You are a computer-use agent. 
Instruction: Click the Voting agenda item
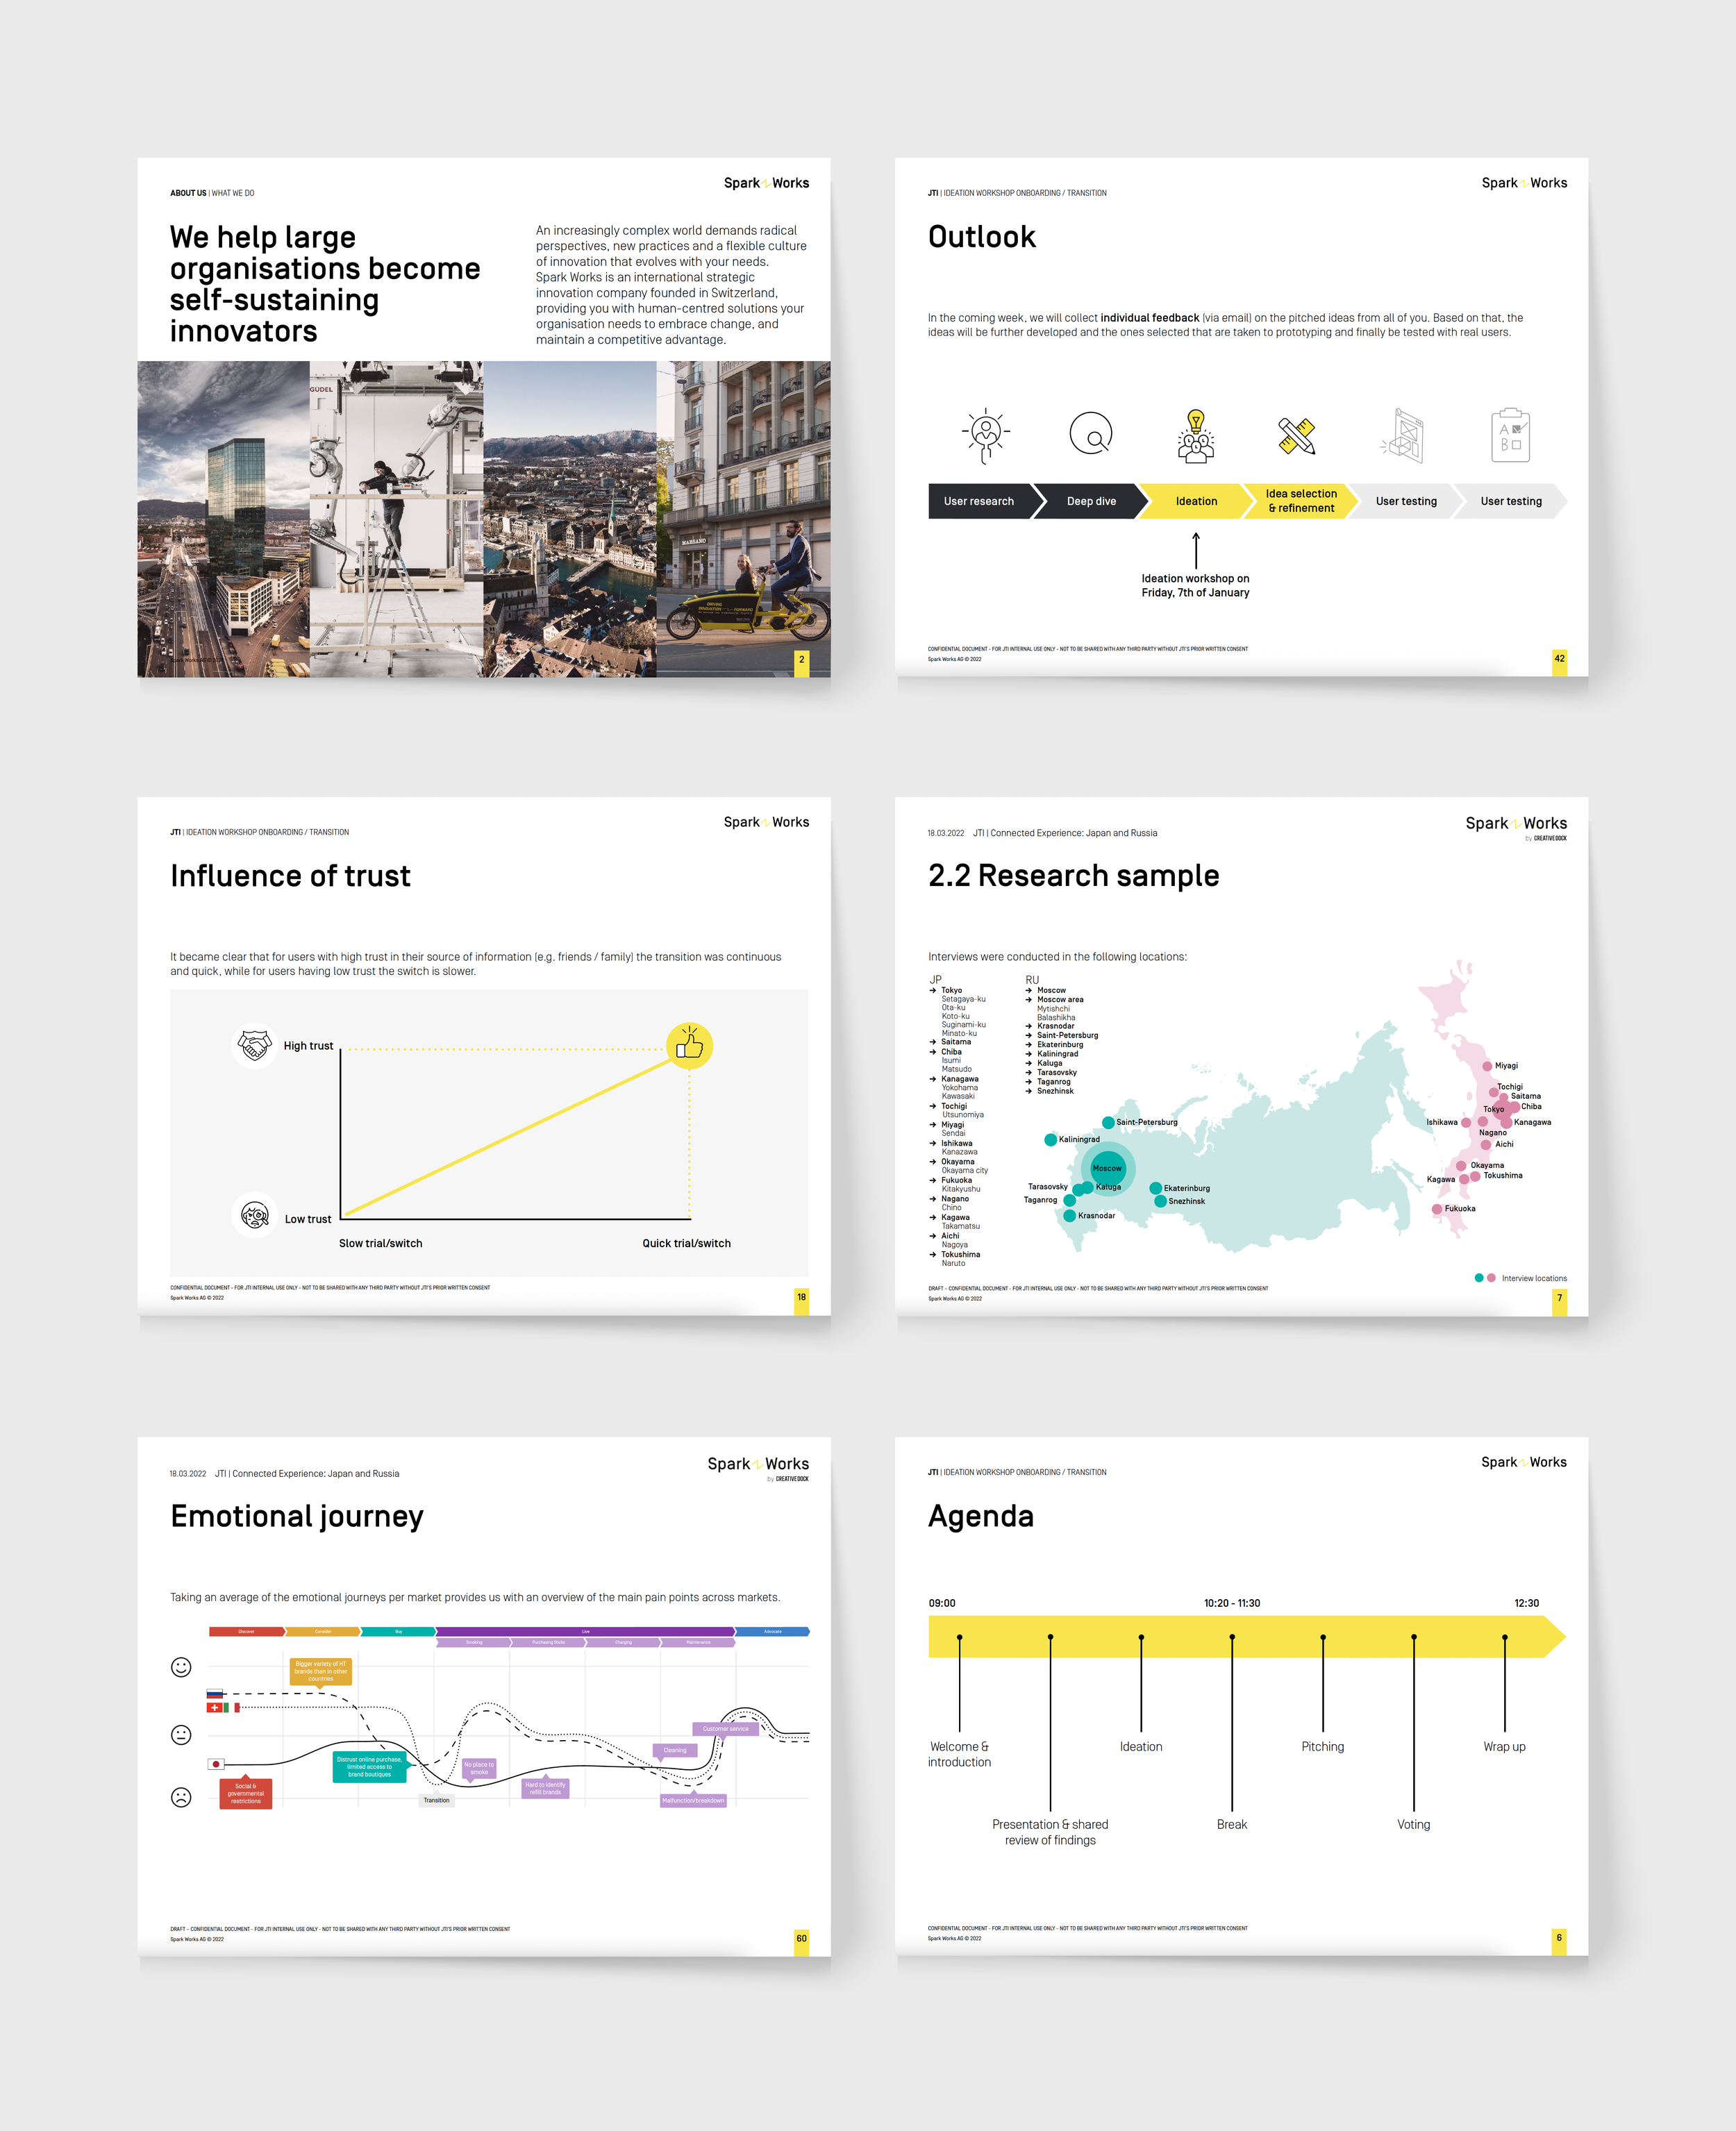click(1413, 1824)
